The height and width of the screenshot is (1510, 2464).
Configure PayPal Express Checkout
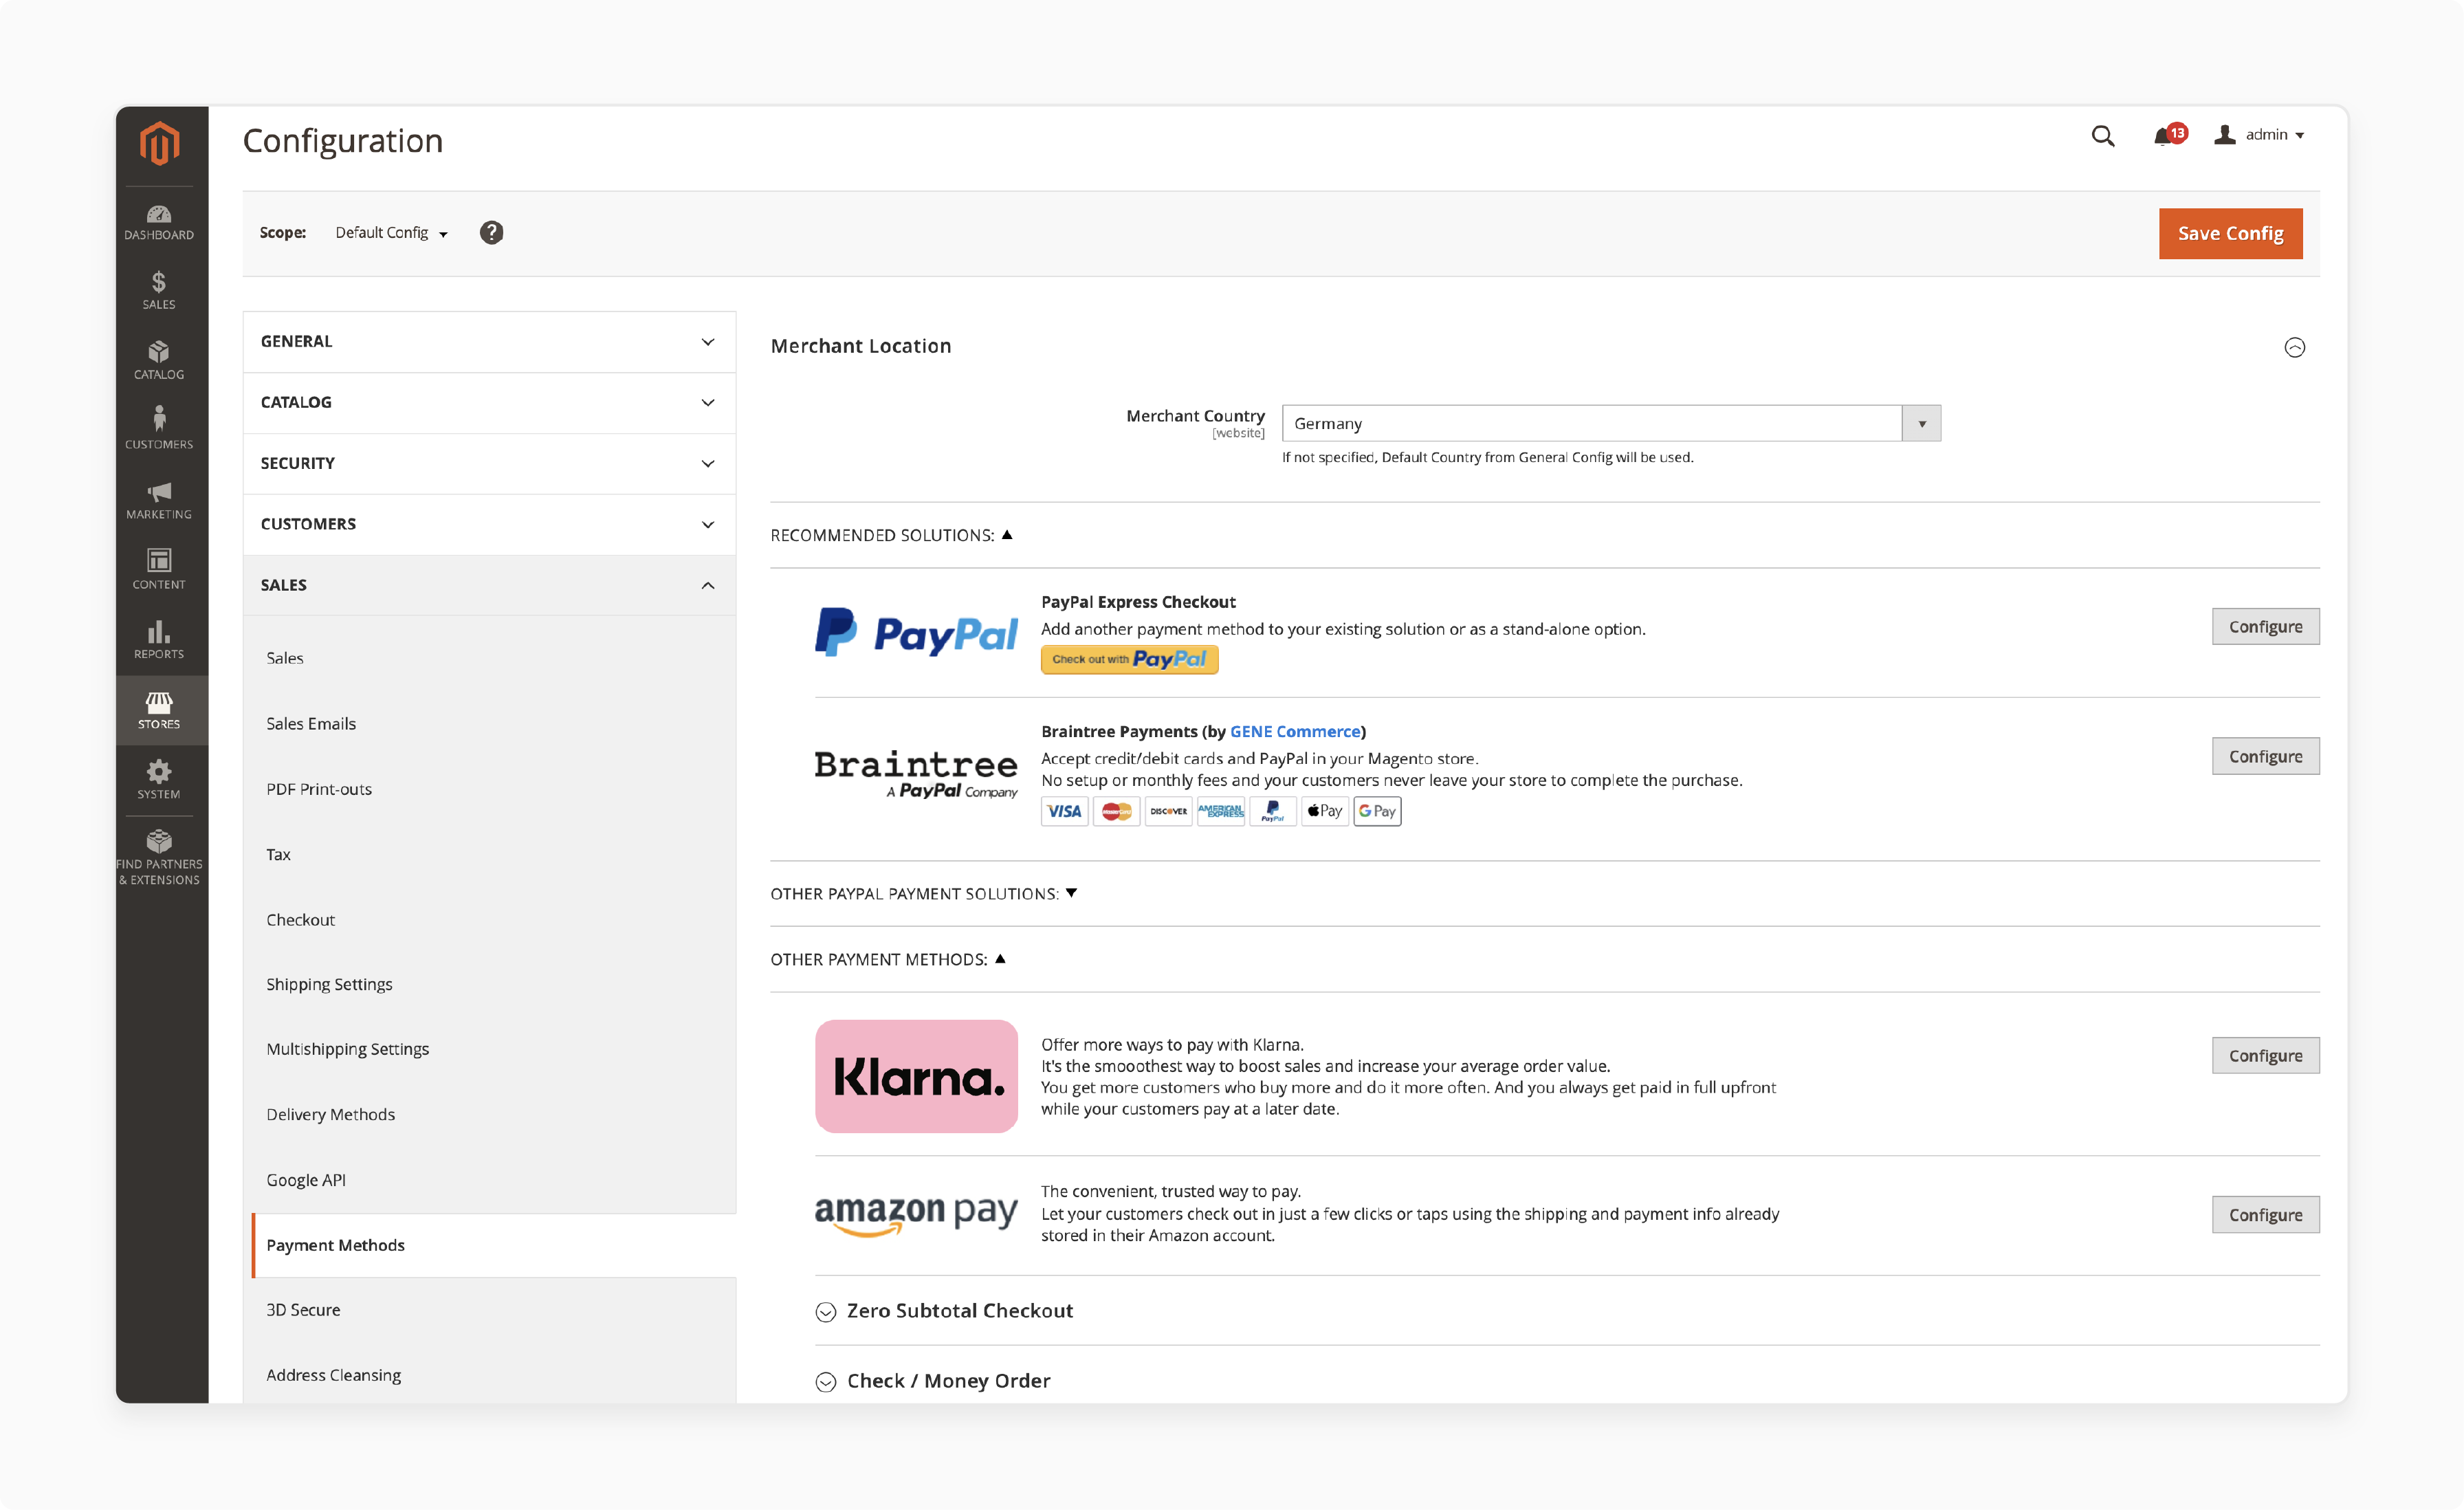pyautogui.click(x=2265, y=627)
